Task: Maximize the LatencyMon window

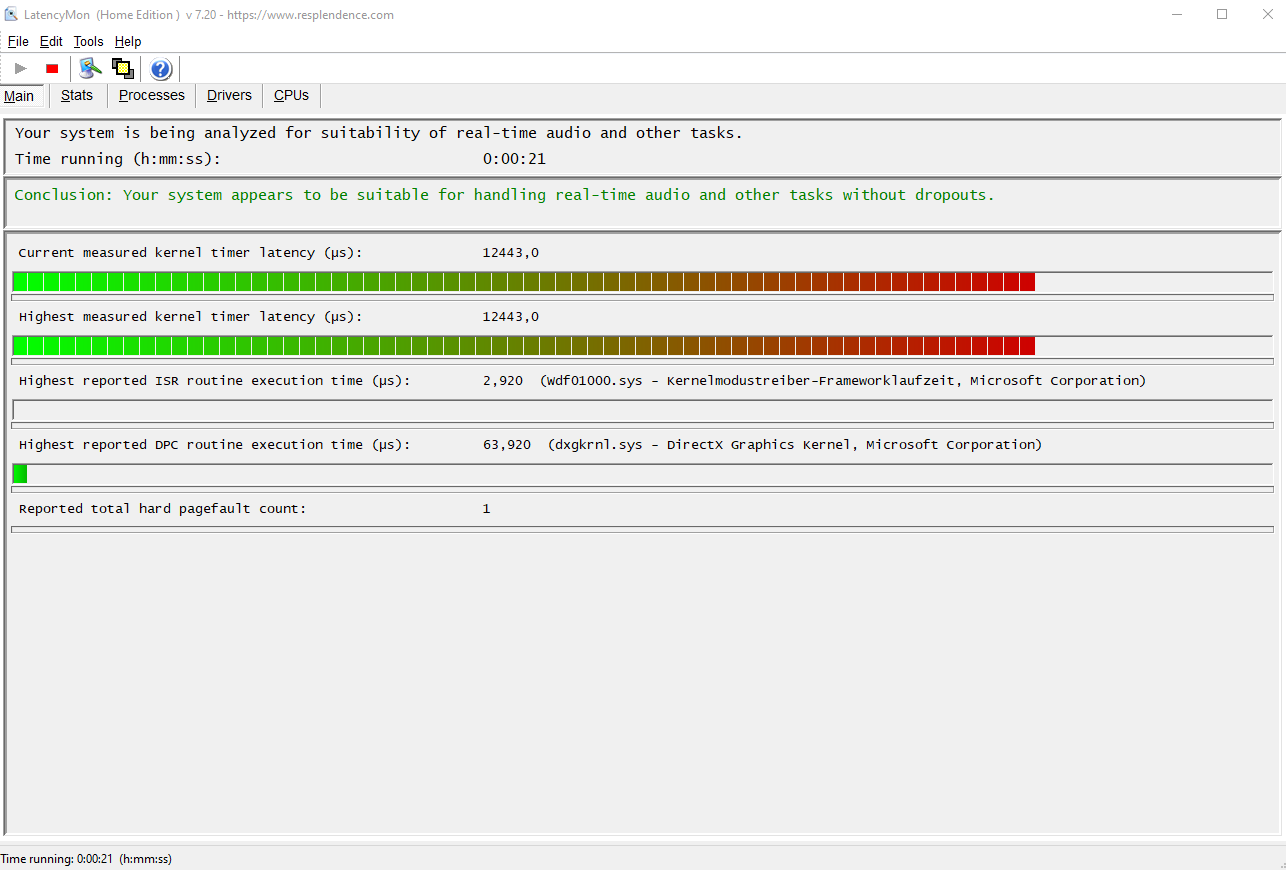Action: pyautogui.click(x=1222, y=14)
